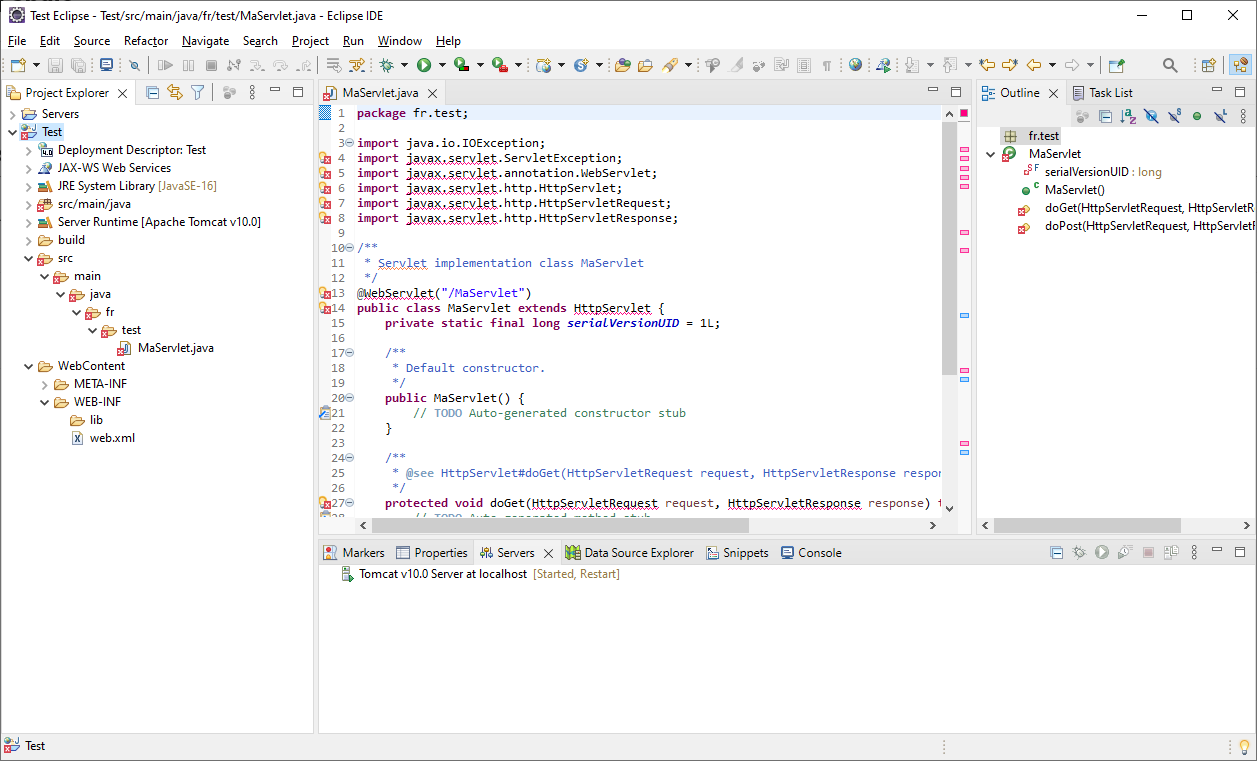The image size is (1257, 761).
Task: Toggle Link with Editor in Project Explorer
Action: pos(175,92)
